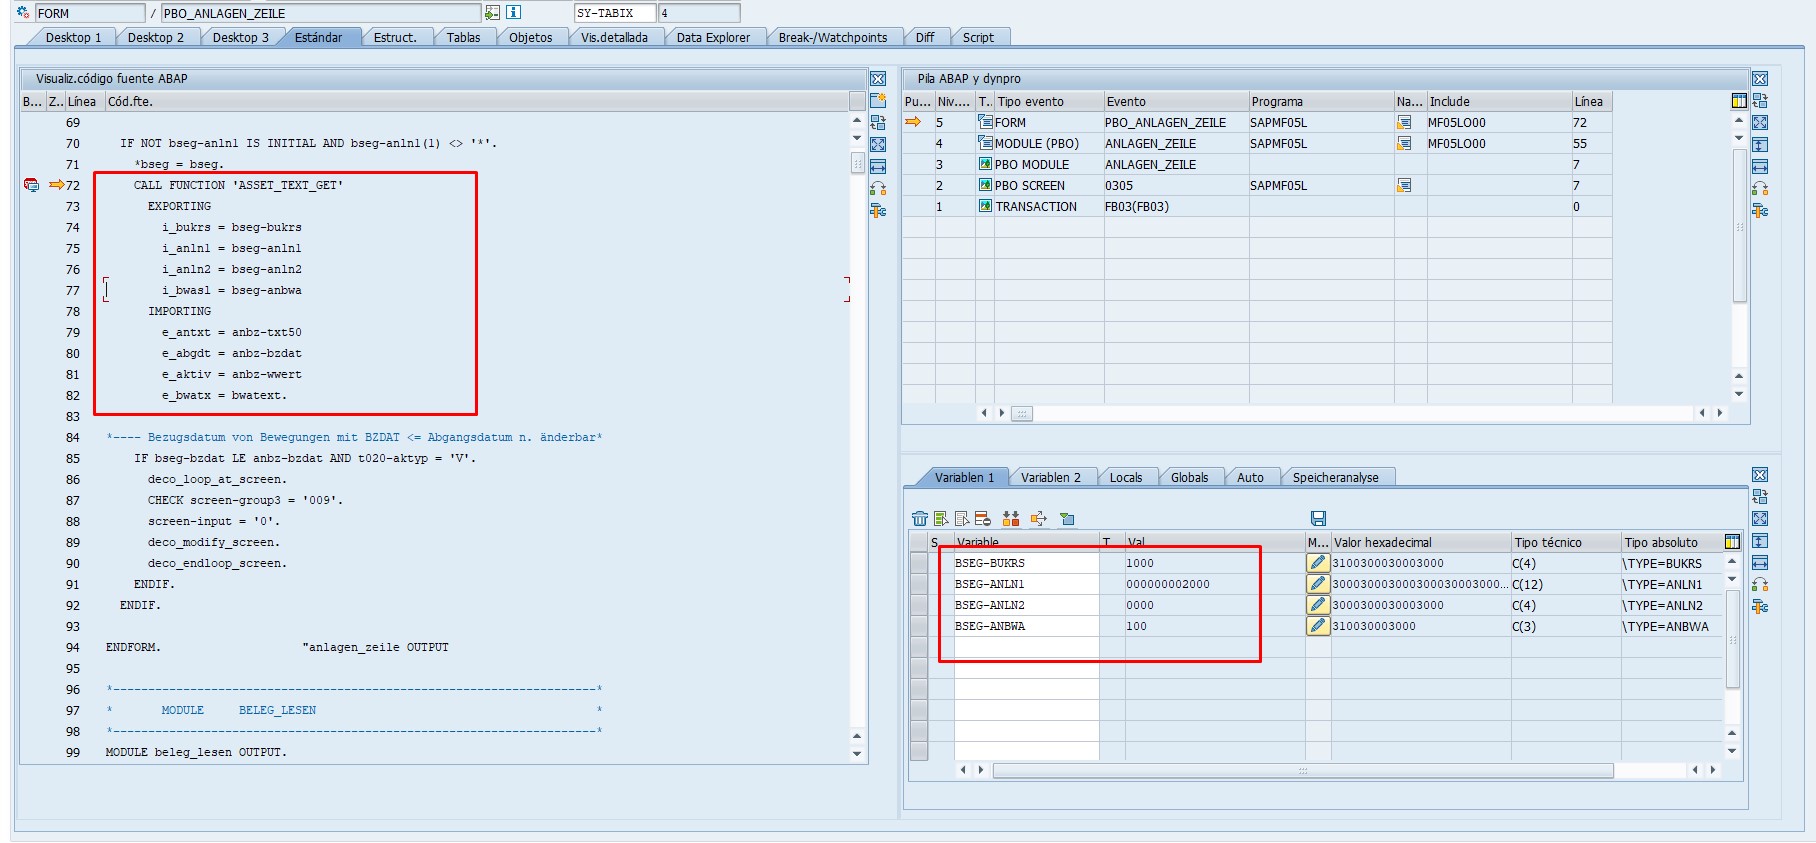Close the variables tool panel

(x=1760, y=475)
